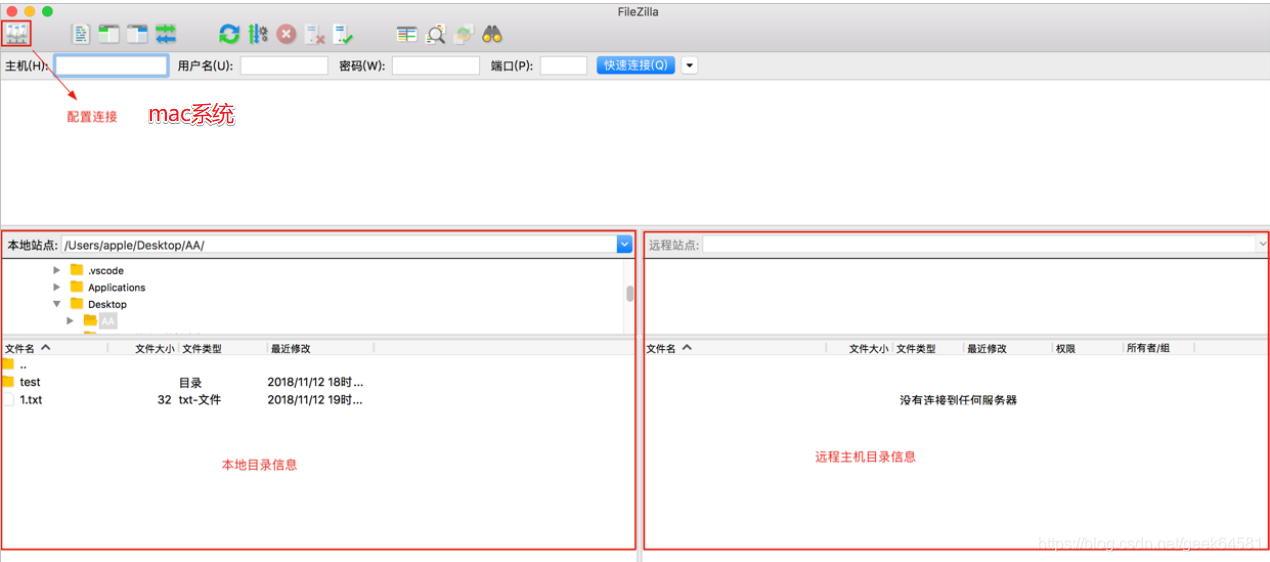Select the parent directory '..' row

coord(318,365)
